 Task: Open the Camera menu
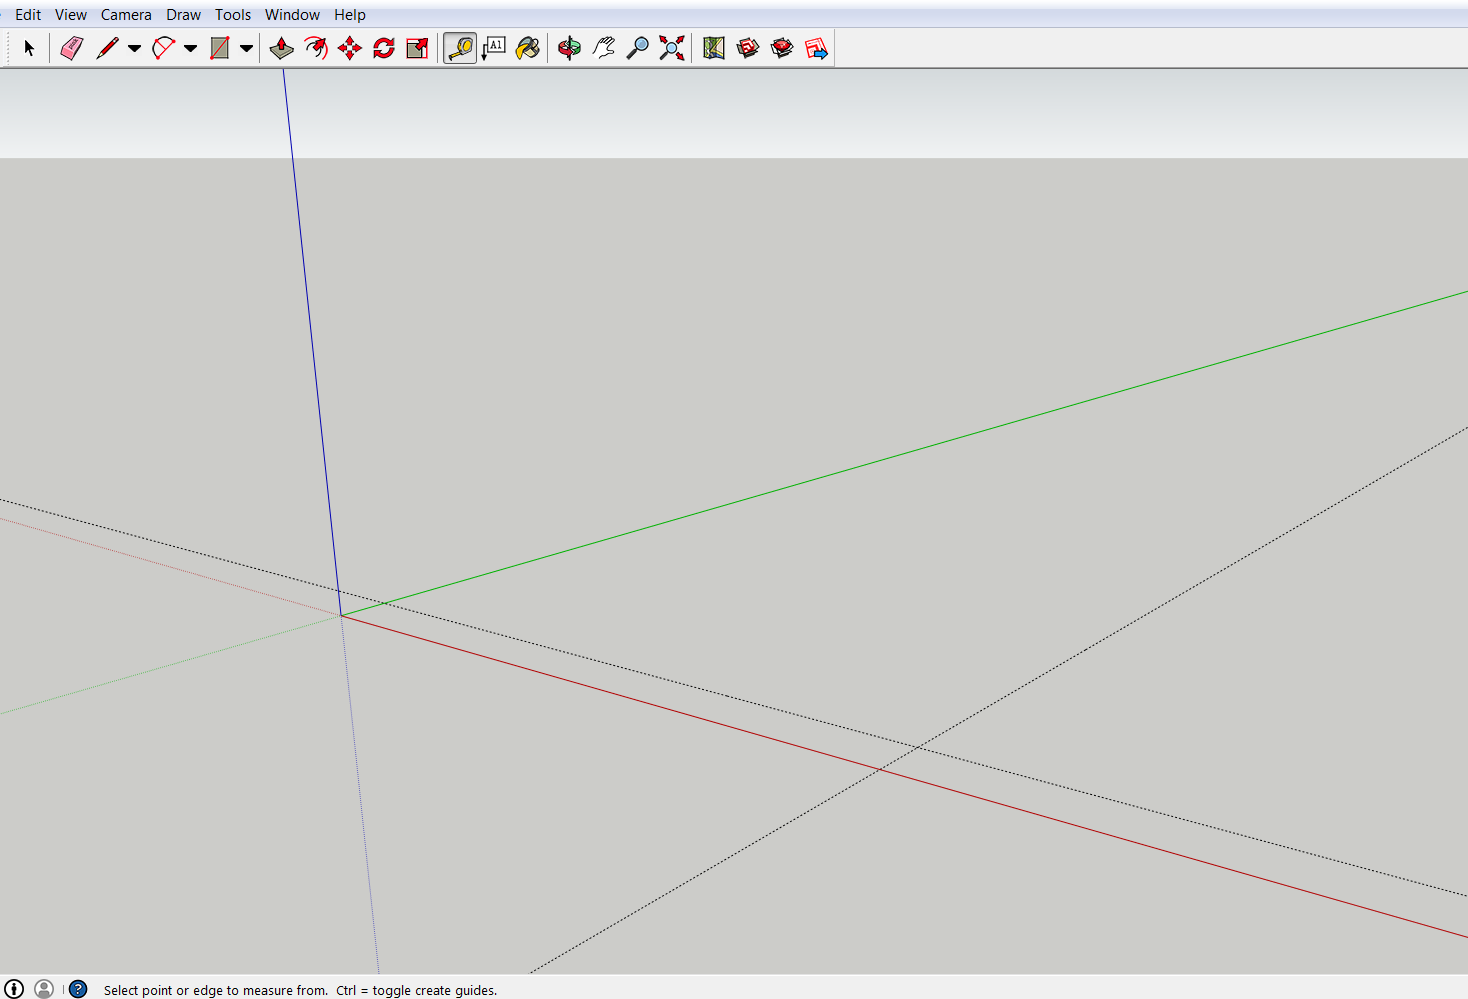126,15
